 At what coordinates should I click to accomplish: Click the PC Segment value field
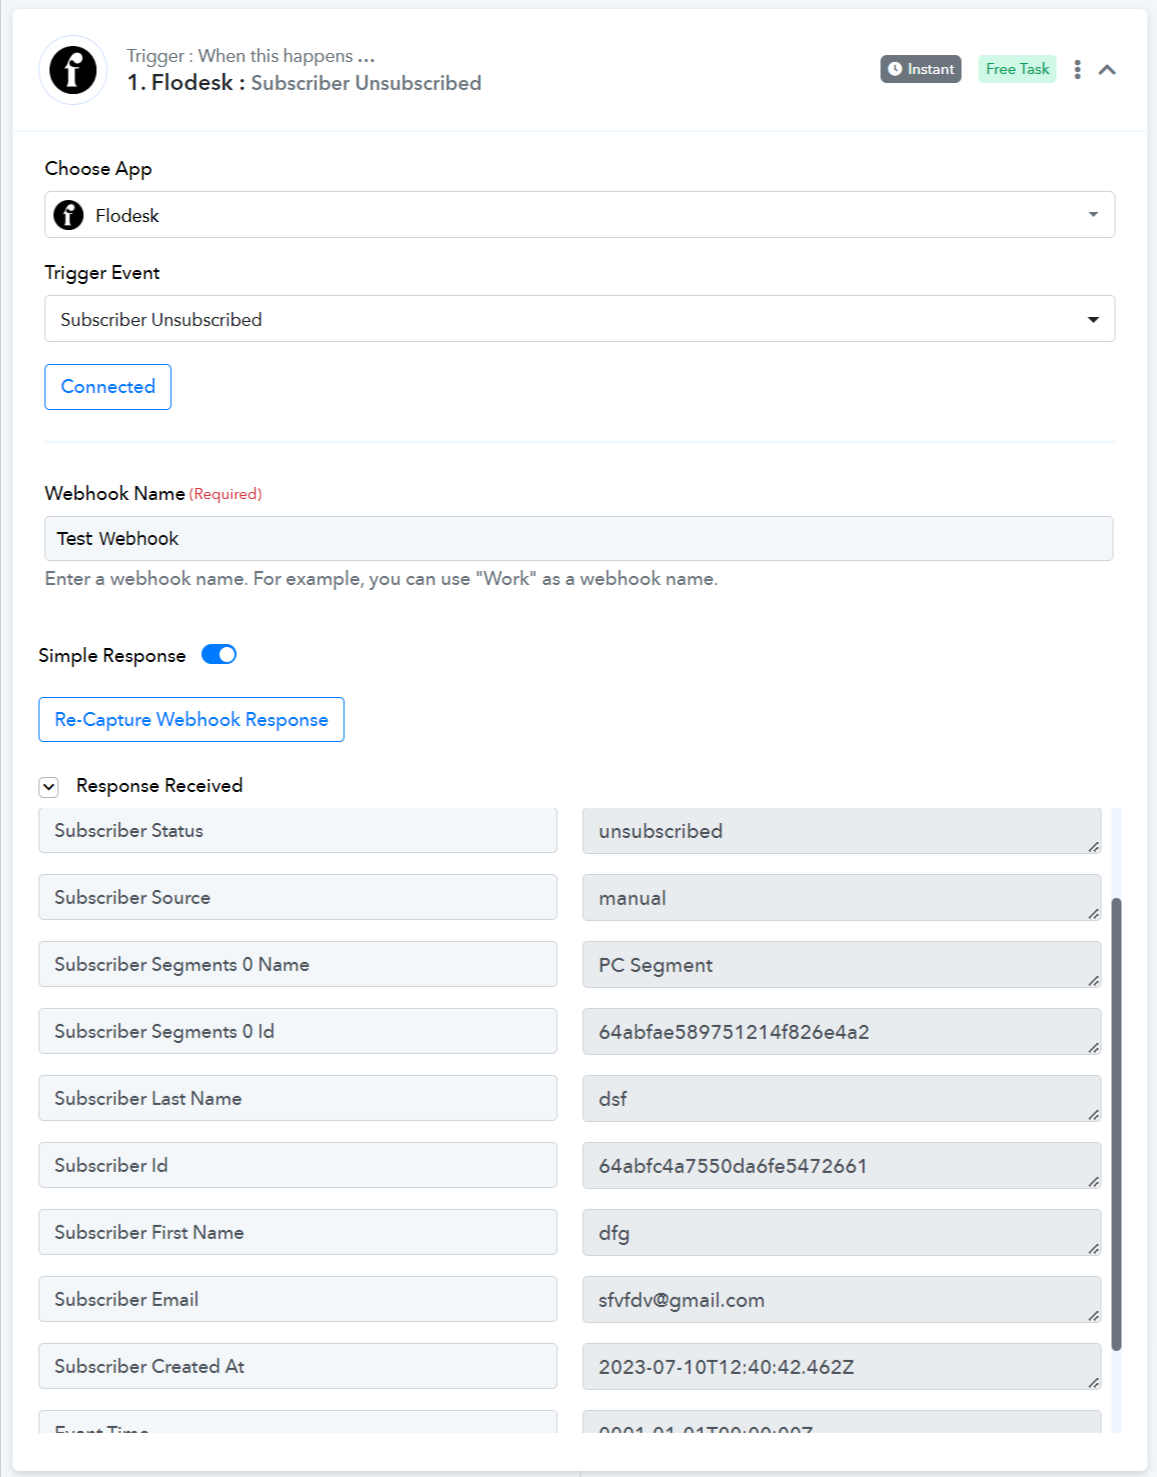841,965
